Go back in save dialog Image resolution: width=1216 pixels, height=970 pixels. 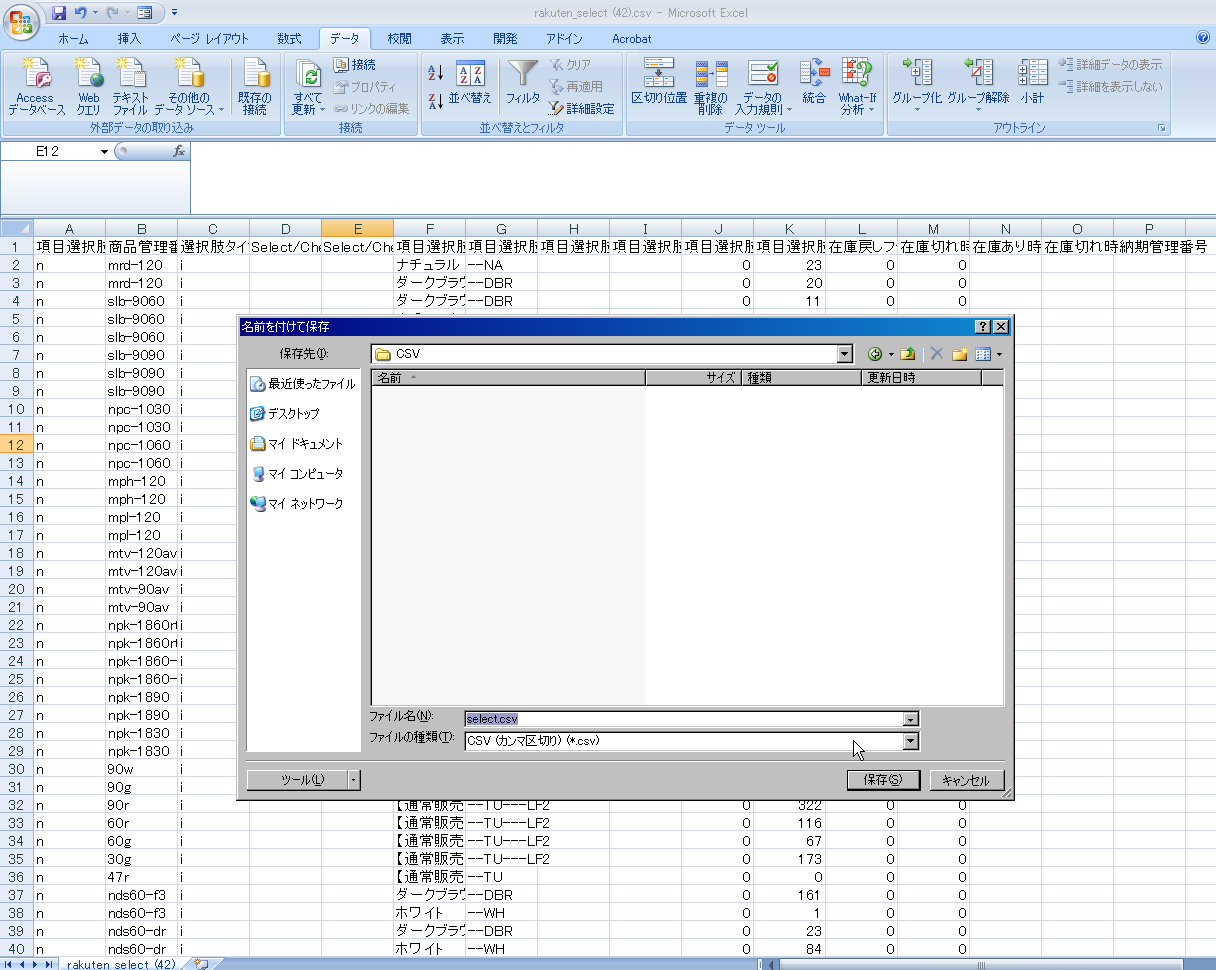[x=875, y=354]
